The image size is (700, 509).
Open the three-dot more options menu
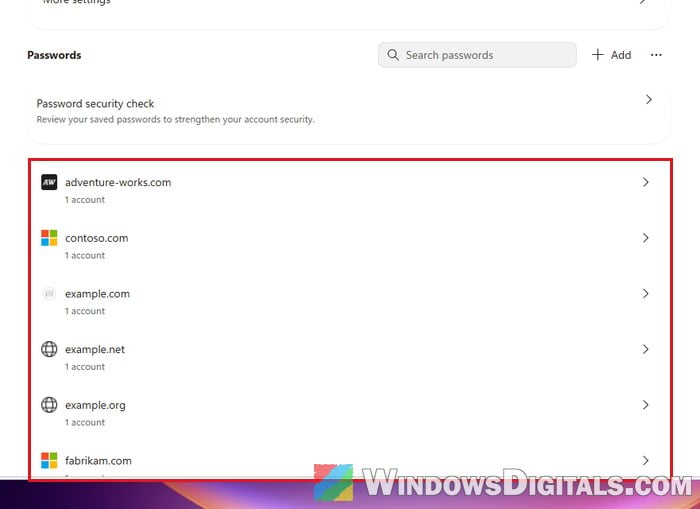pyautogui.click(x=656, y=55)
